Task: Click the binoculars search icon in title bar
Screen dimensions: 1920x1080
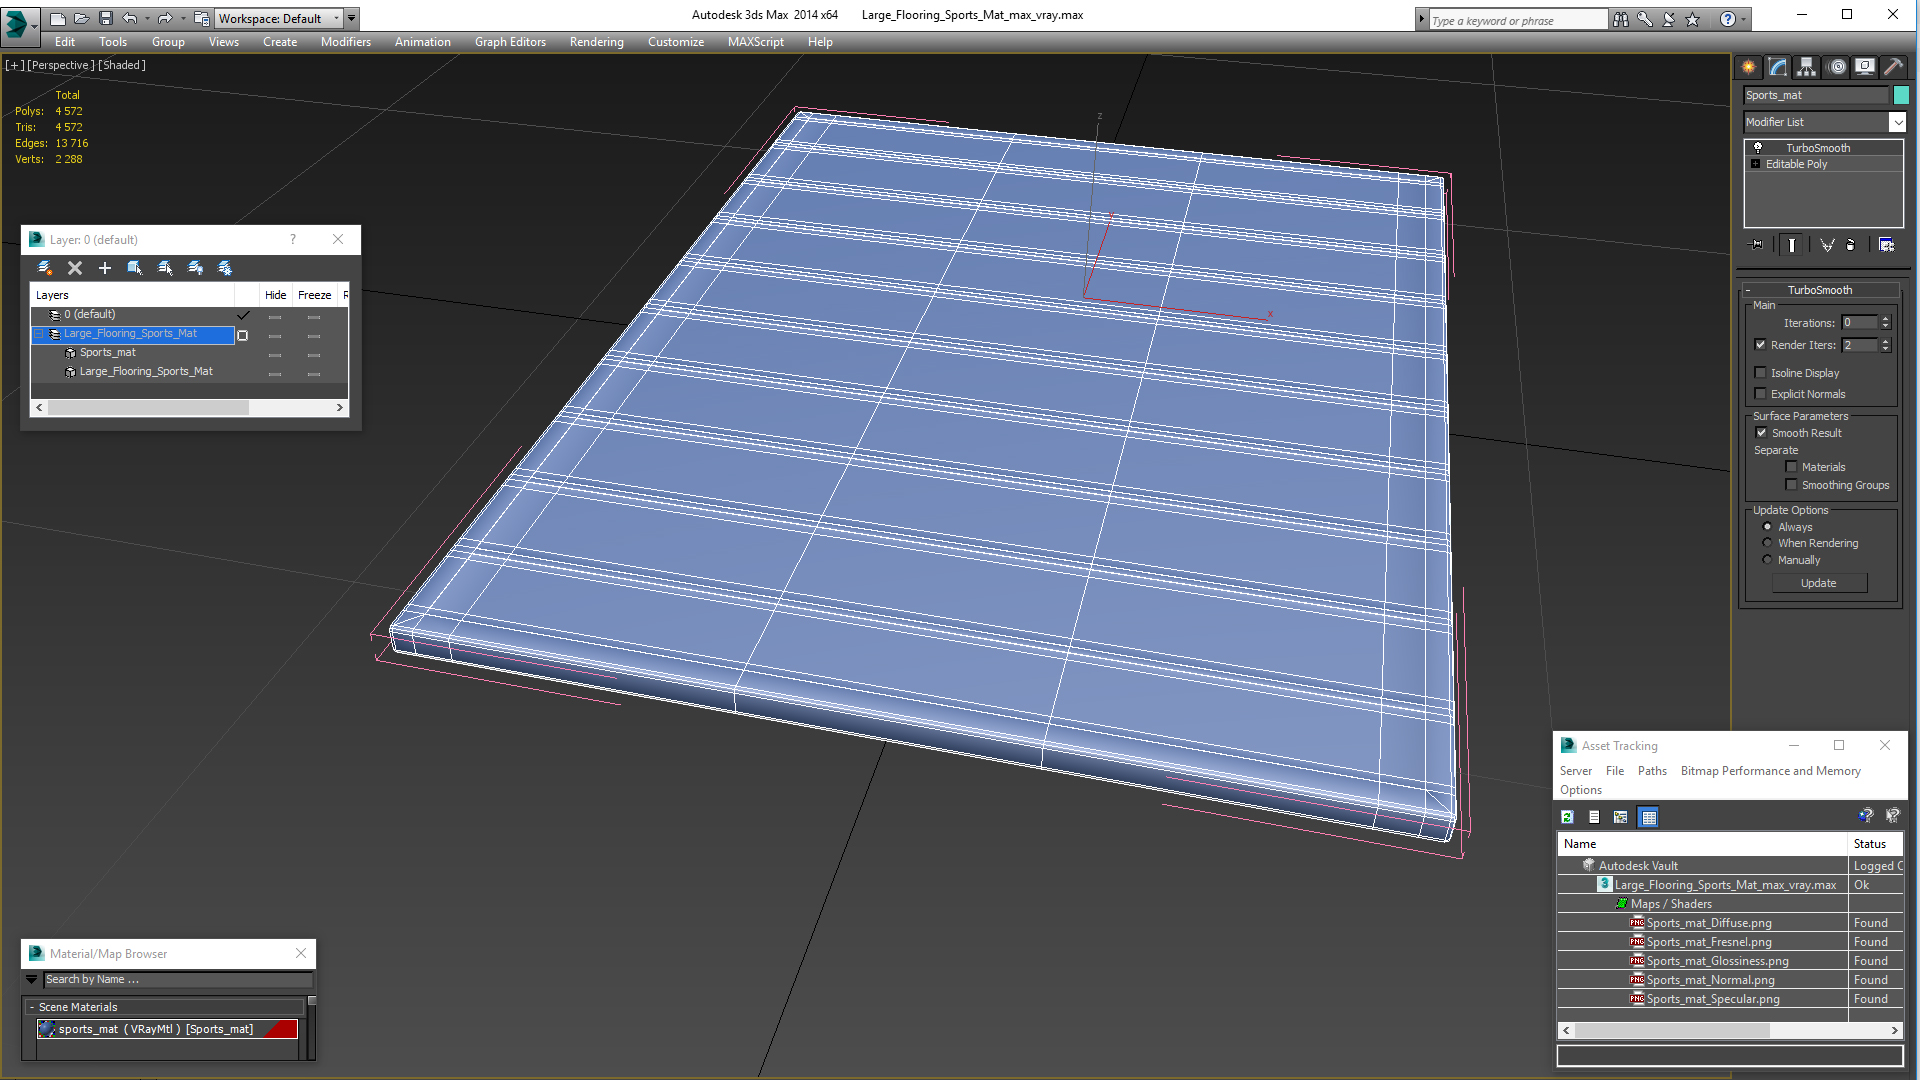Action: (x=1621, y=19)
